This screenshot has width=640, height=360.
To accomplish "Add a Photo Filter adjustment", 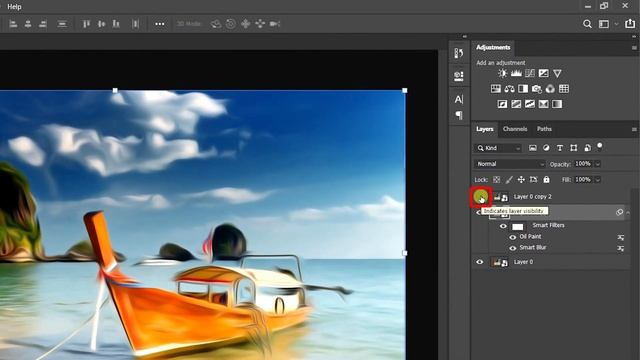I will tap(537, 89).
